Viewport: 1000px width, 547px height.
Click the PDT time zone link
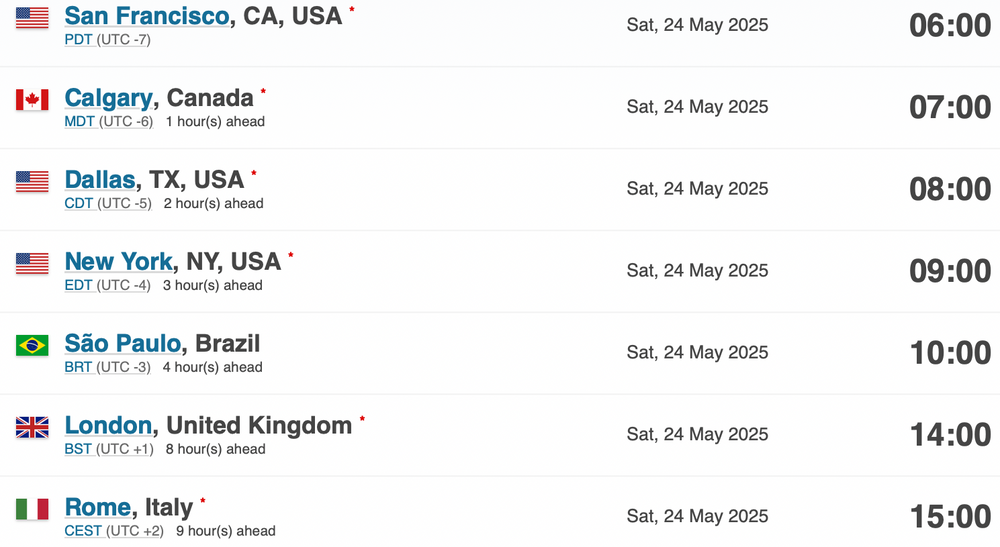pos(78,40)
